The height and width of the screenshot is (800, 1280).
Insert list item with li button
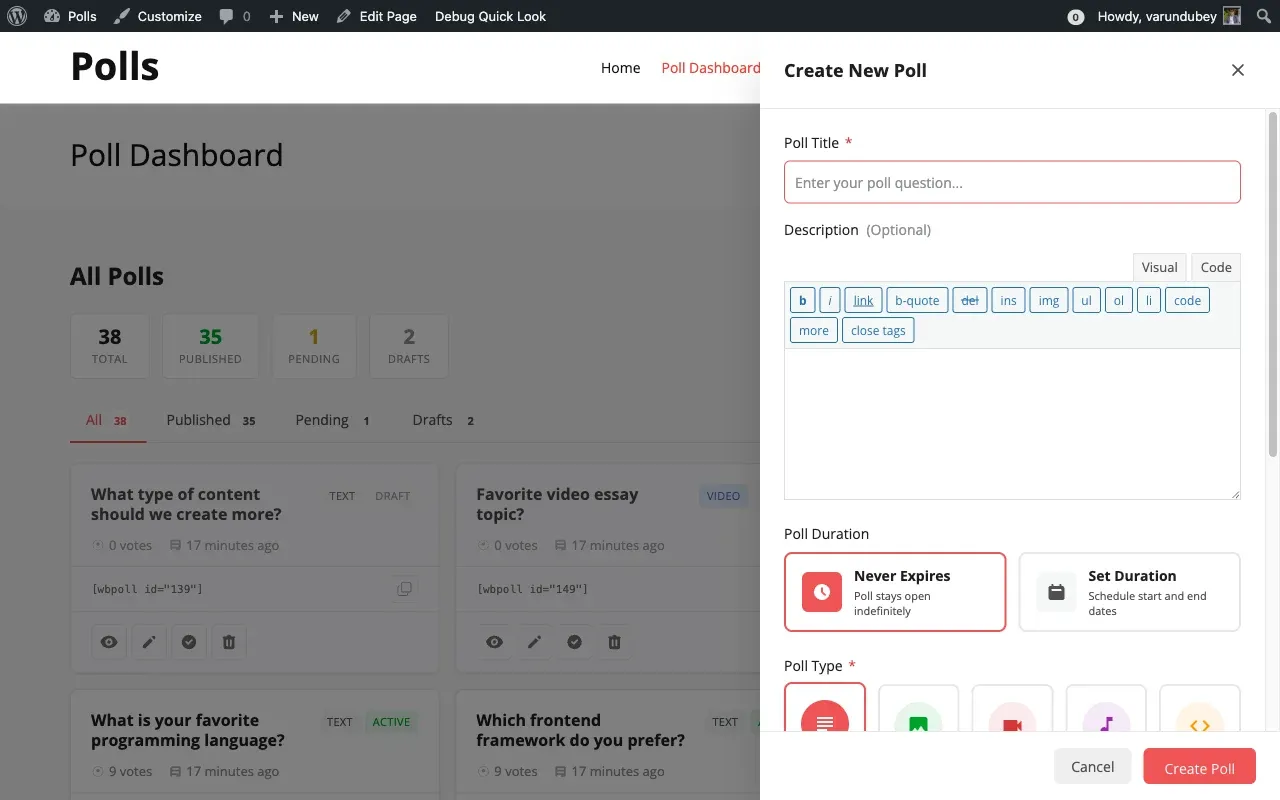pyautogui.click(x=1149, y=300)
